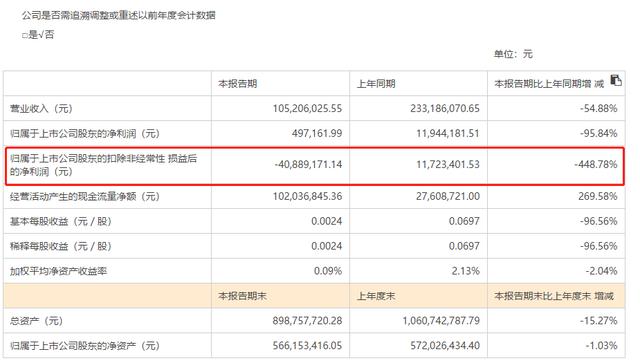Click 本报告期比上年同期增减 header
This screenshot has width=640, height=363.
pos(549,84)
